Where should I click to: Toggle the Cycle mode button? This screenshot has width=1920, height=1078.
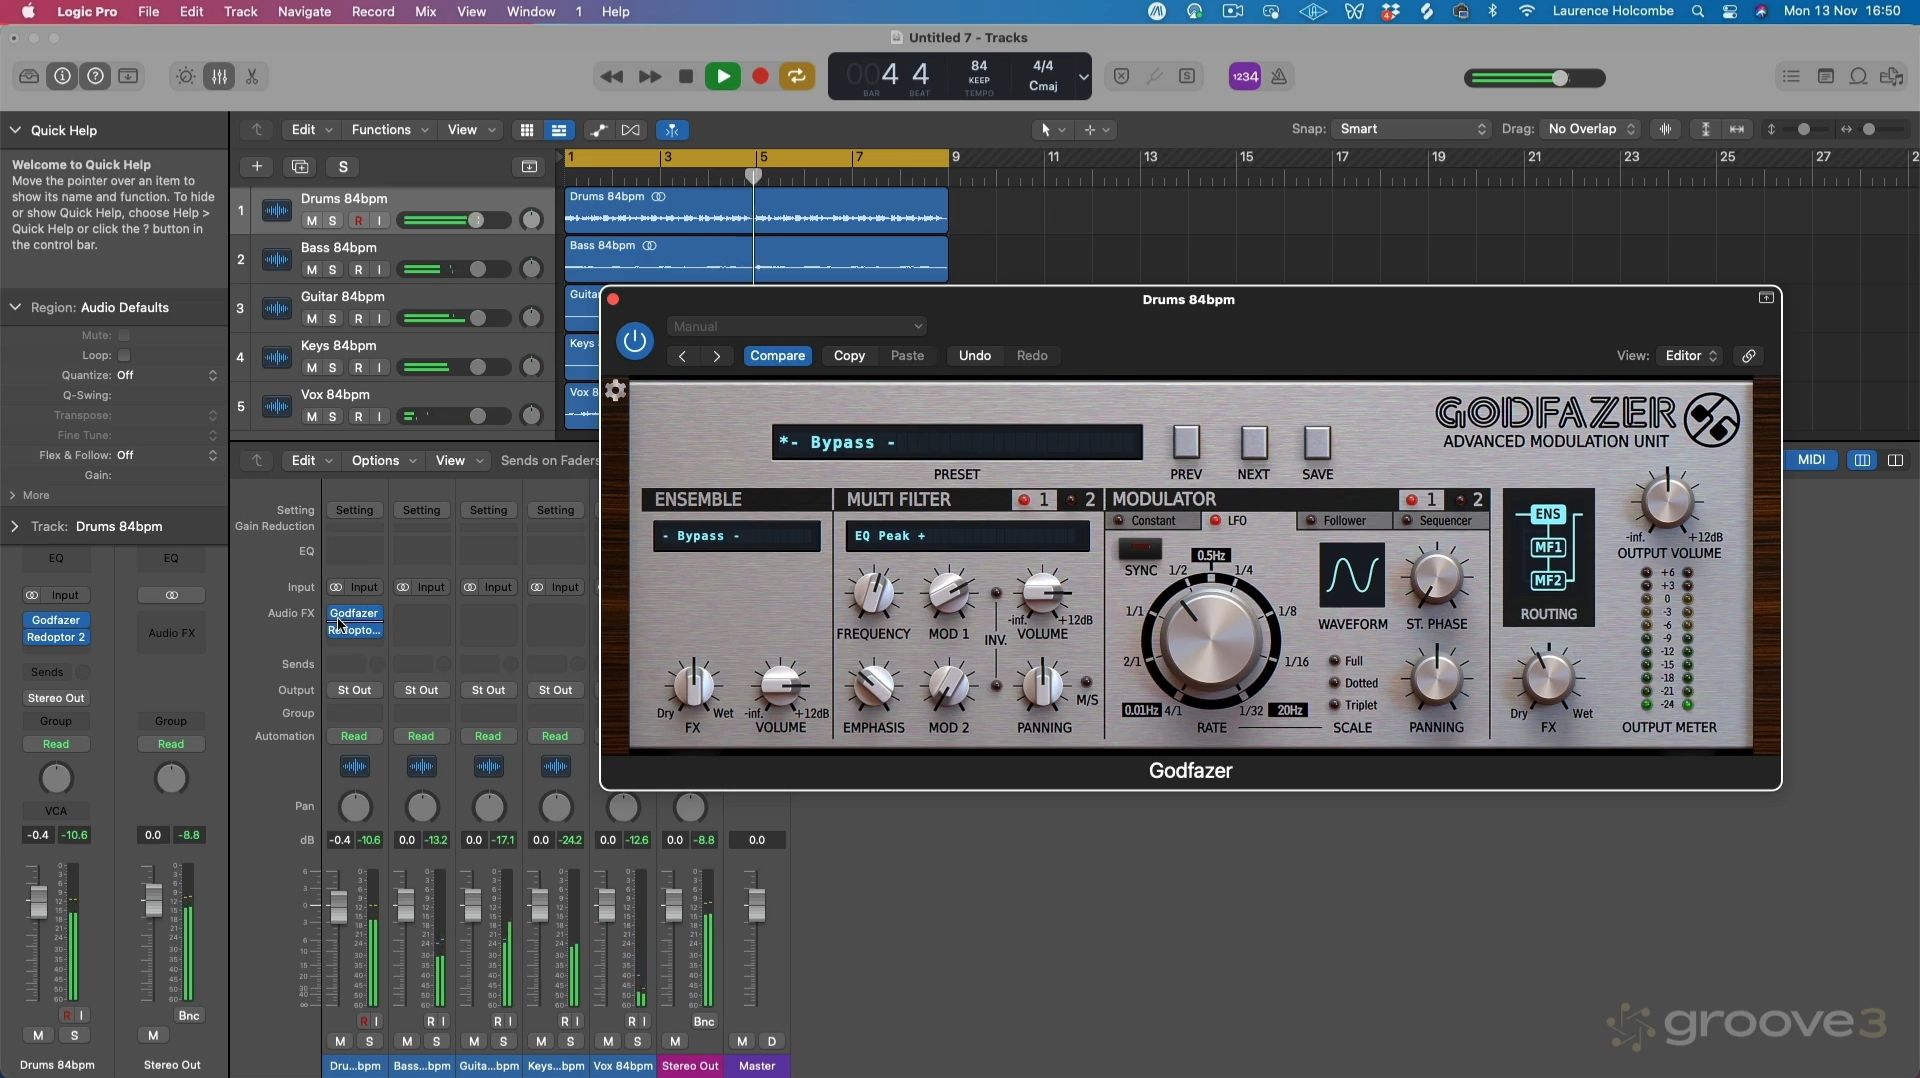click(797, 77)
